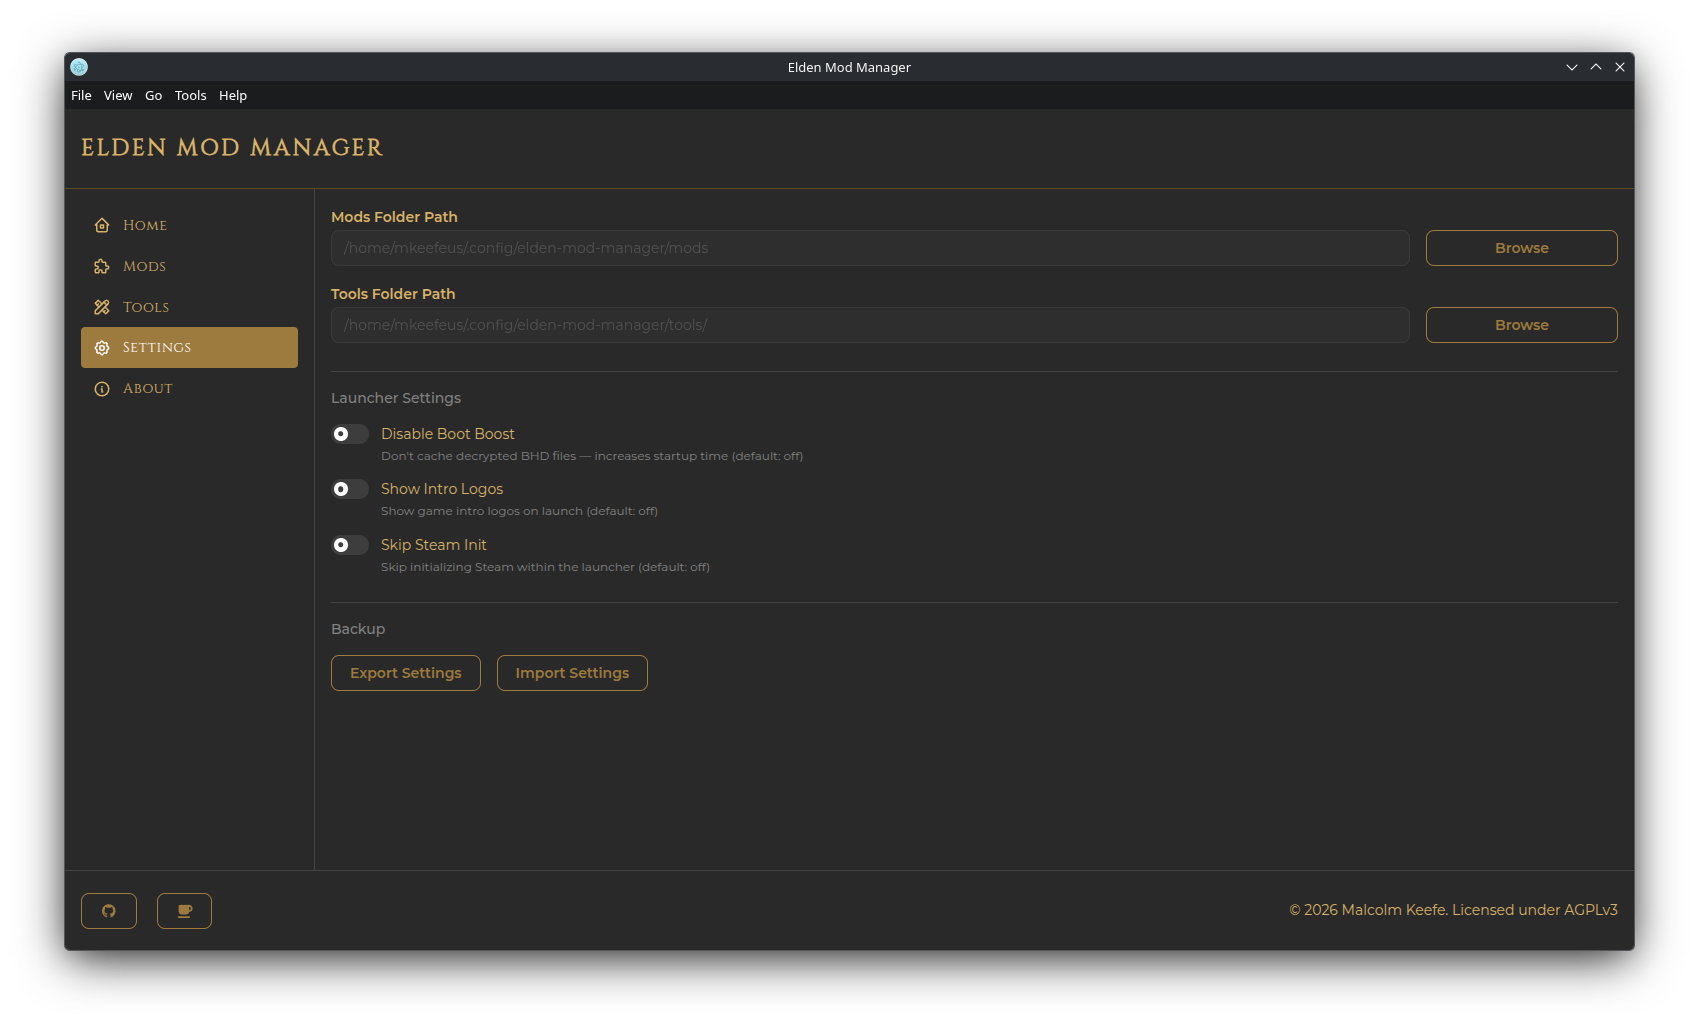Click the About info icon in sidebar

point(102,389)
